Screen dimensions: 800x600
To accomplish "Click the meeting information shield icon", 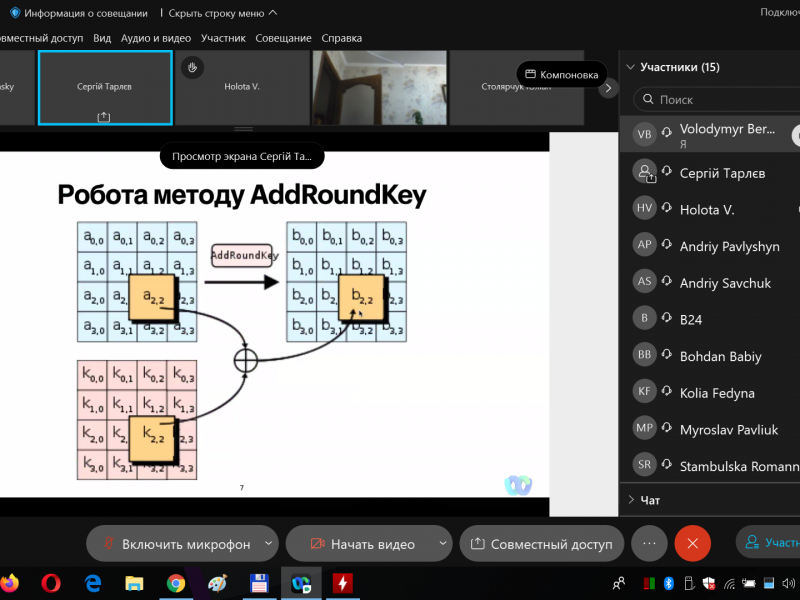I will point(15,13).
